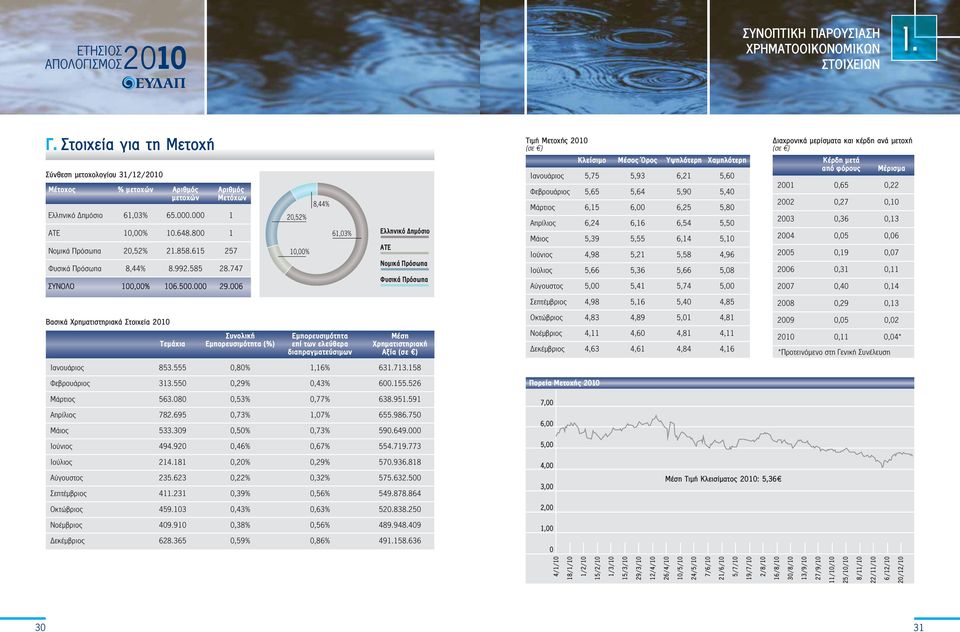Click the January volume "853.555"
This screenshot has height=632, width=960.
(172, 368)
